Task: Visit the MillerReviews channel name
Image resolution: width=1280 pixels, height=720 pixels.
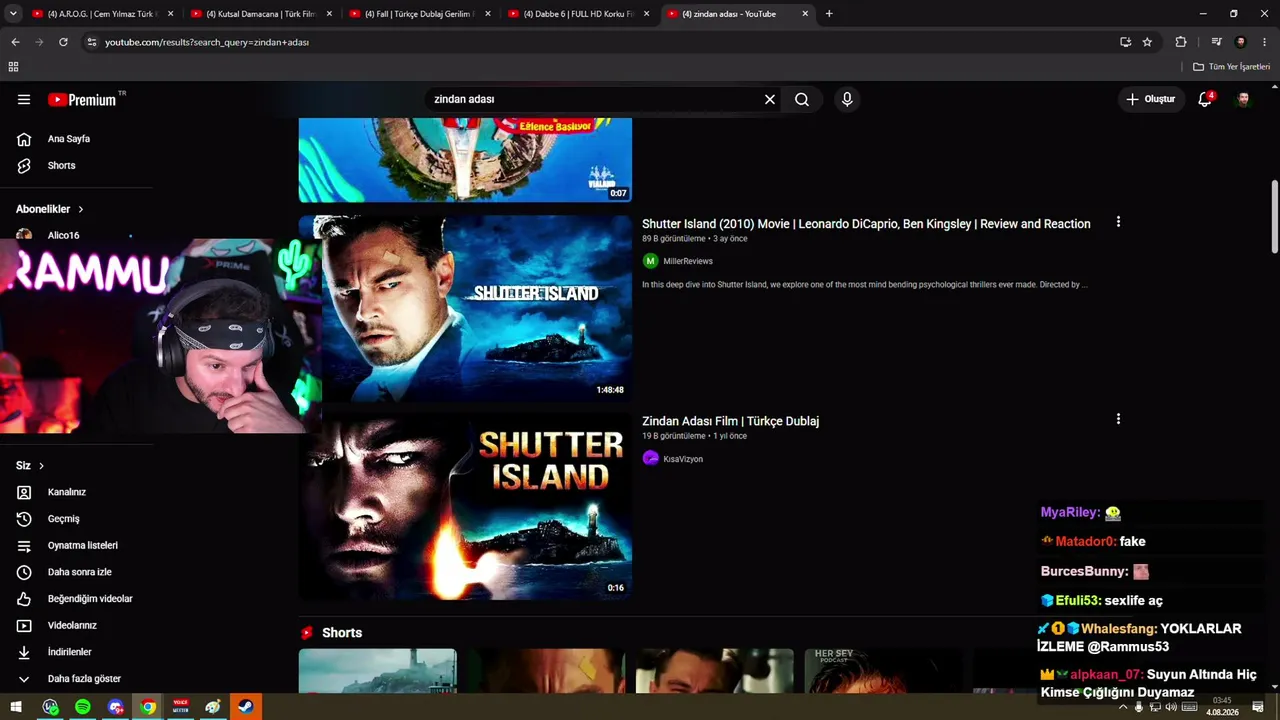Action: coord(688,261)
